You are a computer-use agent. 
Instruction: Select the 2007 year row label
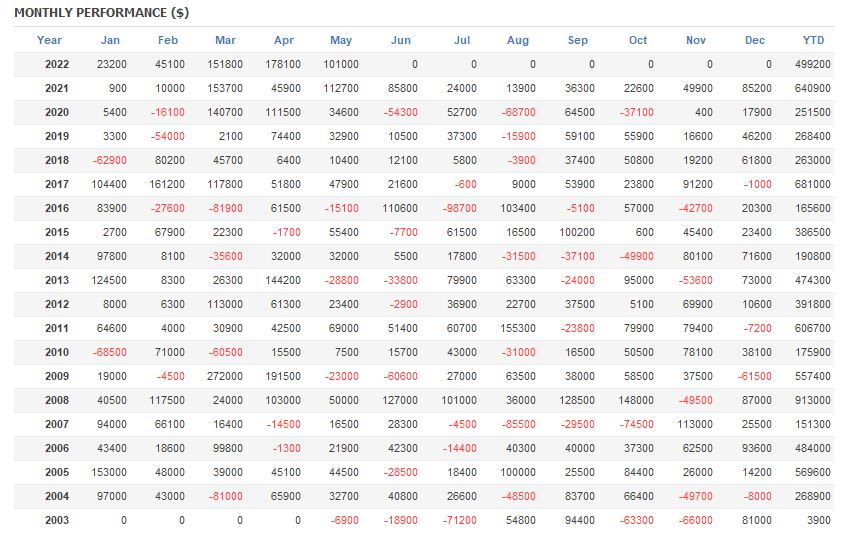[57, 424]
